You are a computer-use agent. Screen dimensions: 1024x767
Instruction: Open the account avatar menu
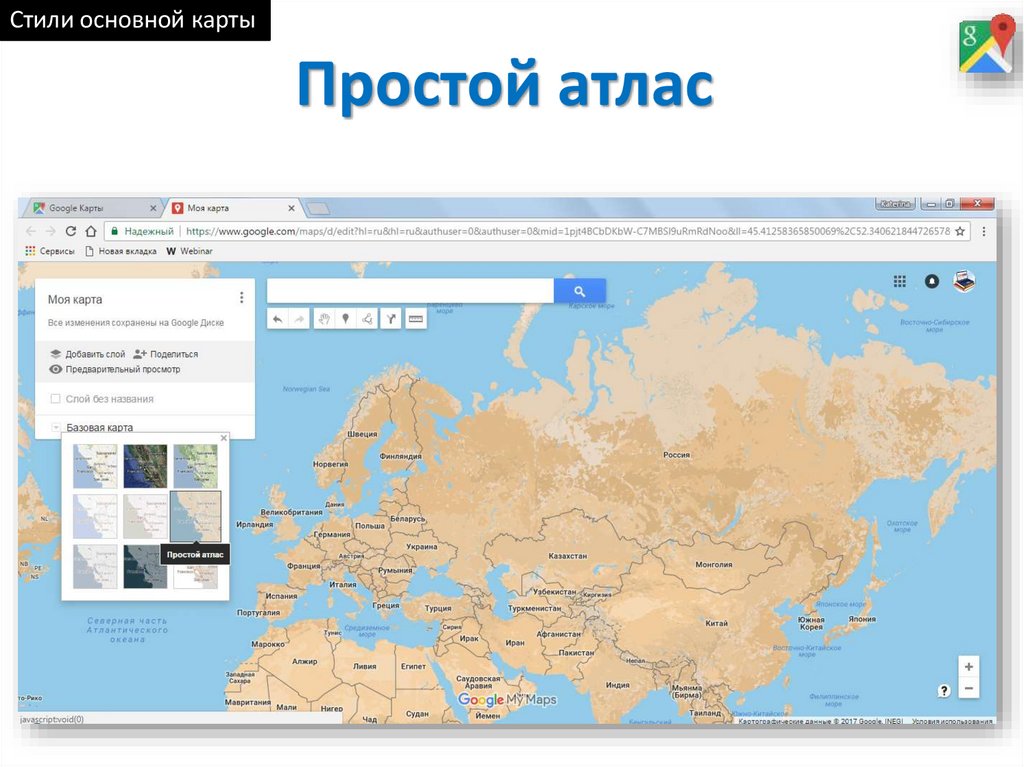click(964, 281)
